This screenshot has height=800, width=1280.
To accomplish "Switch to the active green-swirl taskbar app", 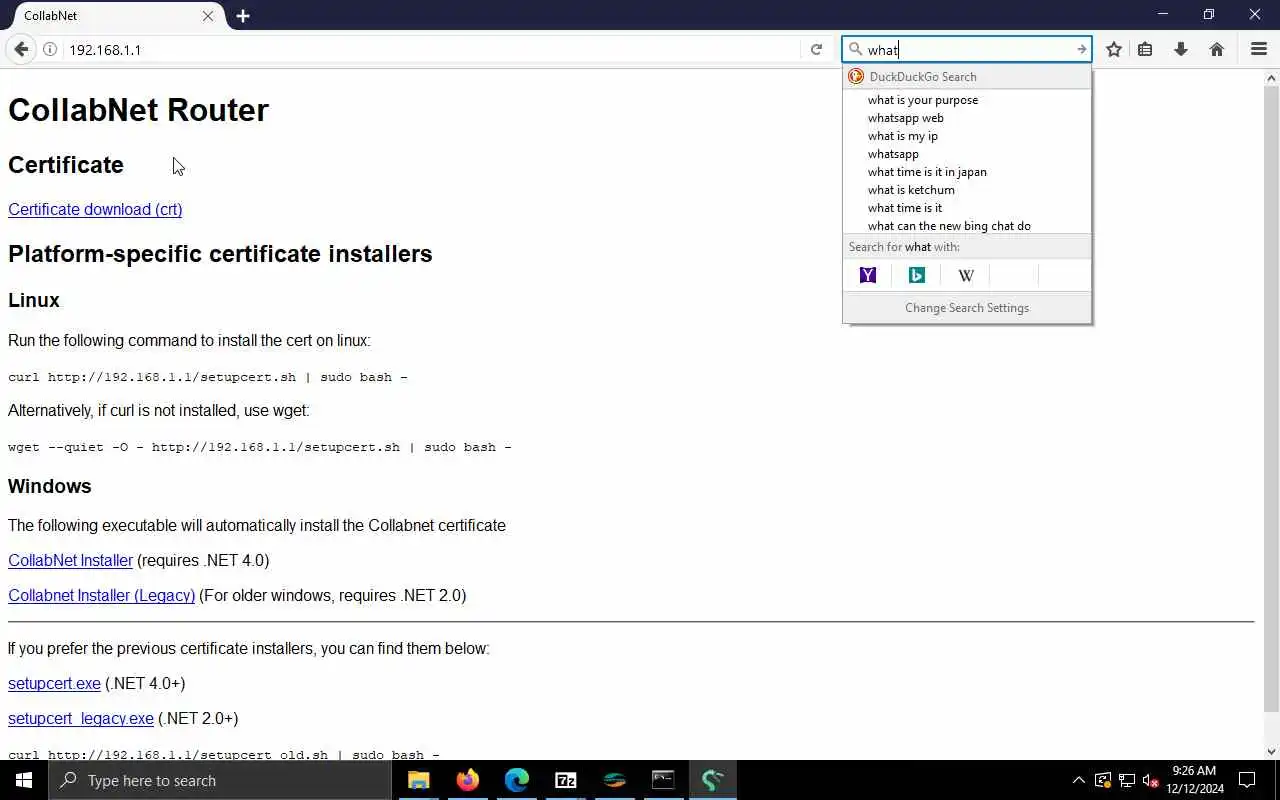I will (712, 780).
